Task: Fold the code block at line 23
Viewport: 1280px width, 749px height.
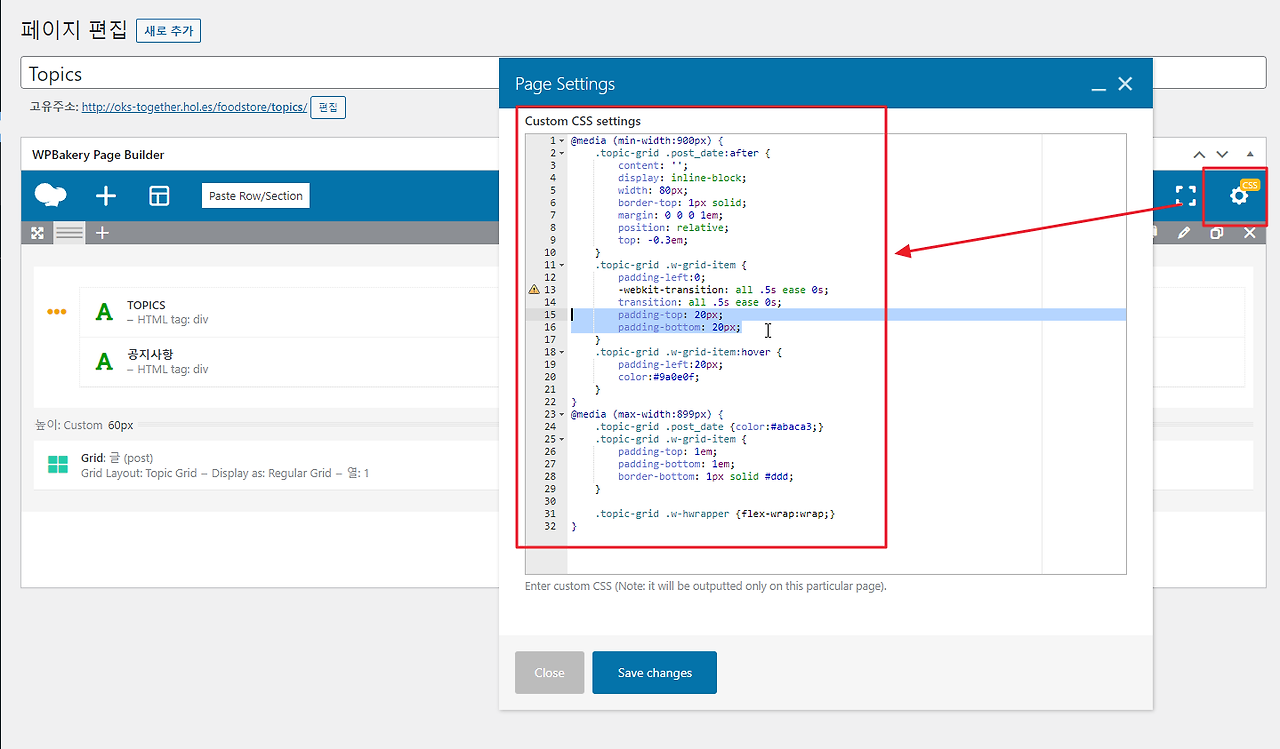Action: point(561,414)
